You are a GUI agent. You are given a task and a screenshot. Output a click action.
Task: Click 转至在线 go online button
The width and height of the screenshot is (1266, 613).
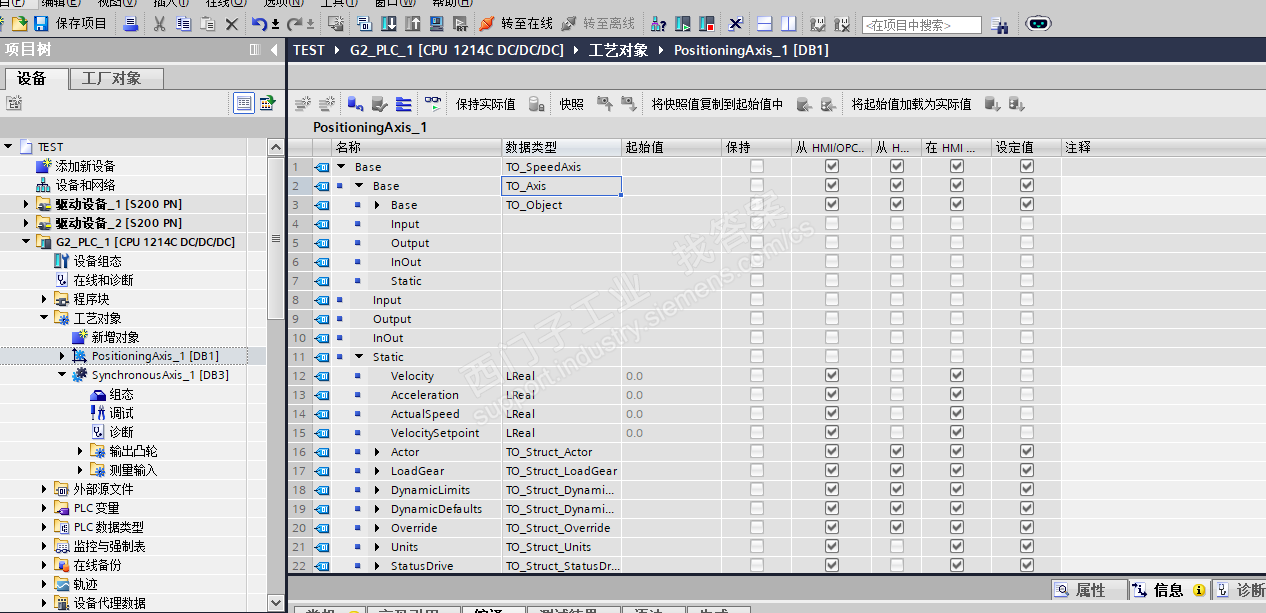(x=516, y=23)
